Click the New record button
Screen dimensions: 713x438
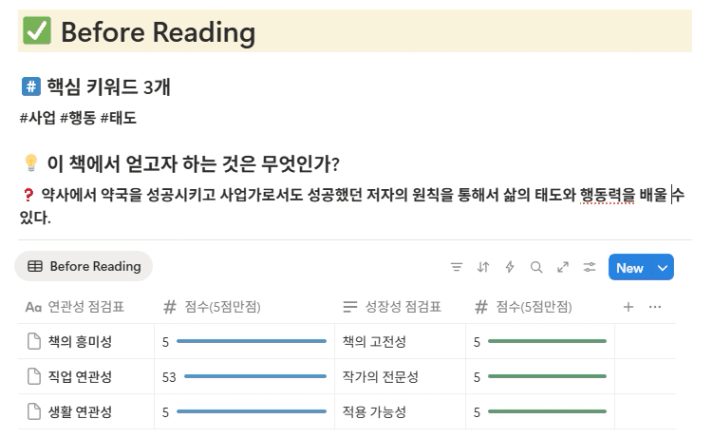[630, 268]
